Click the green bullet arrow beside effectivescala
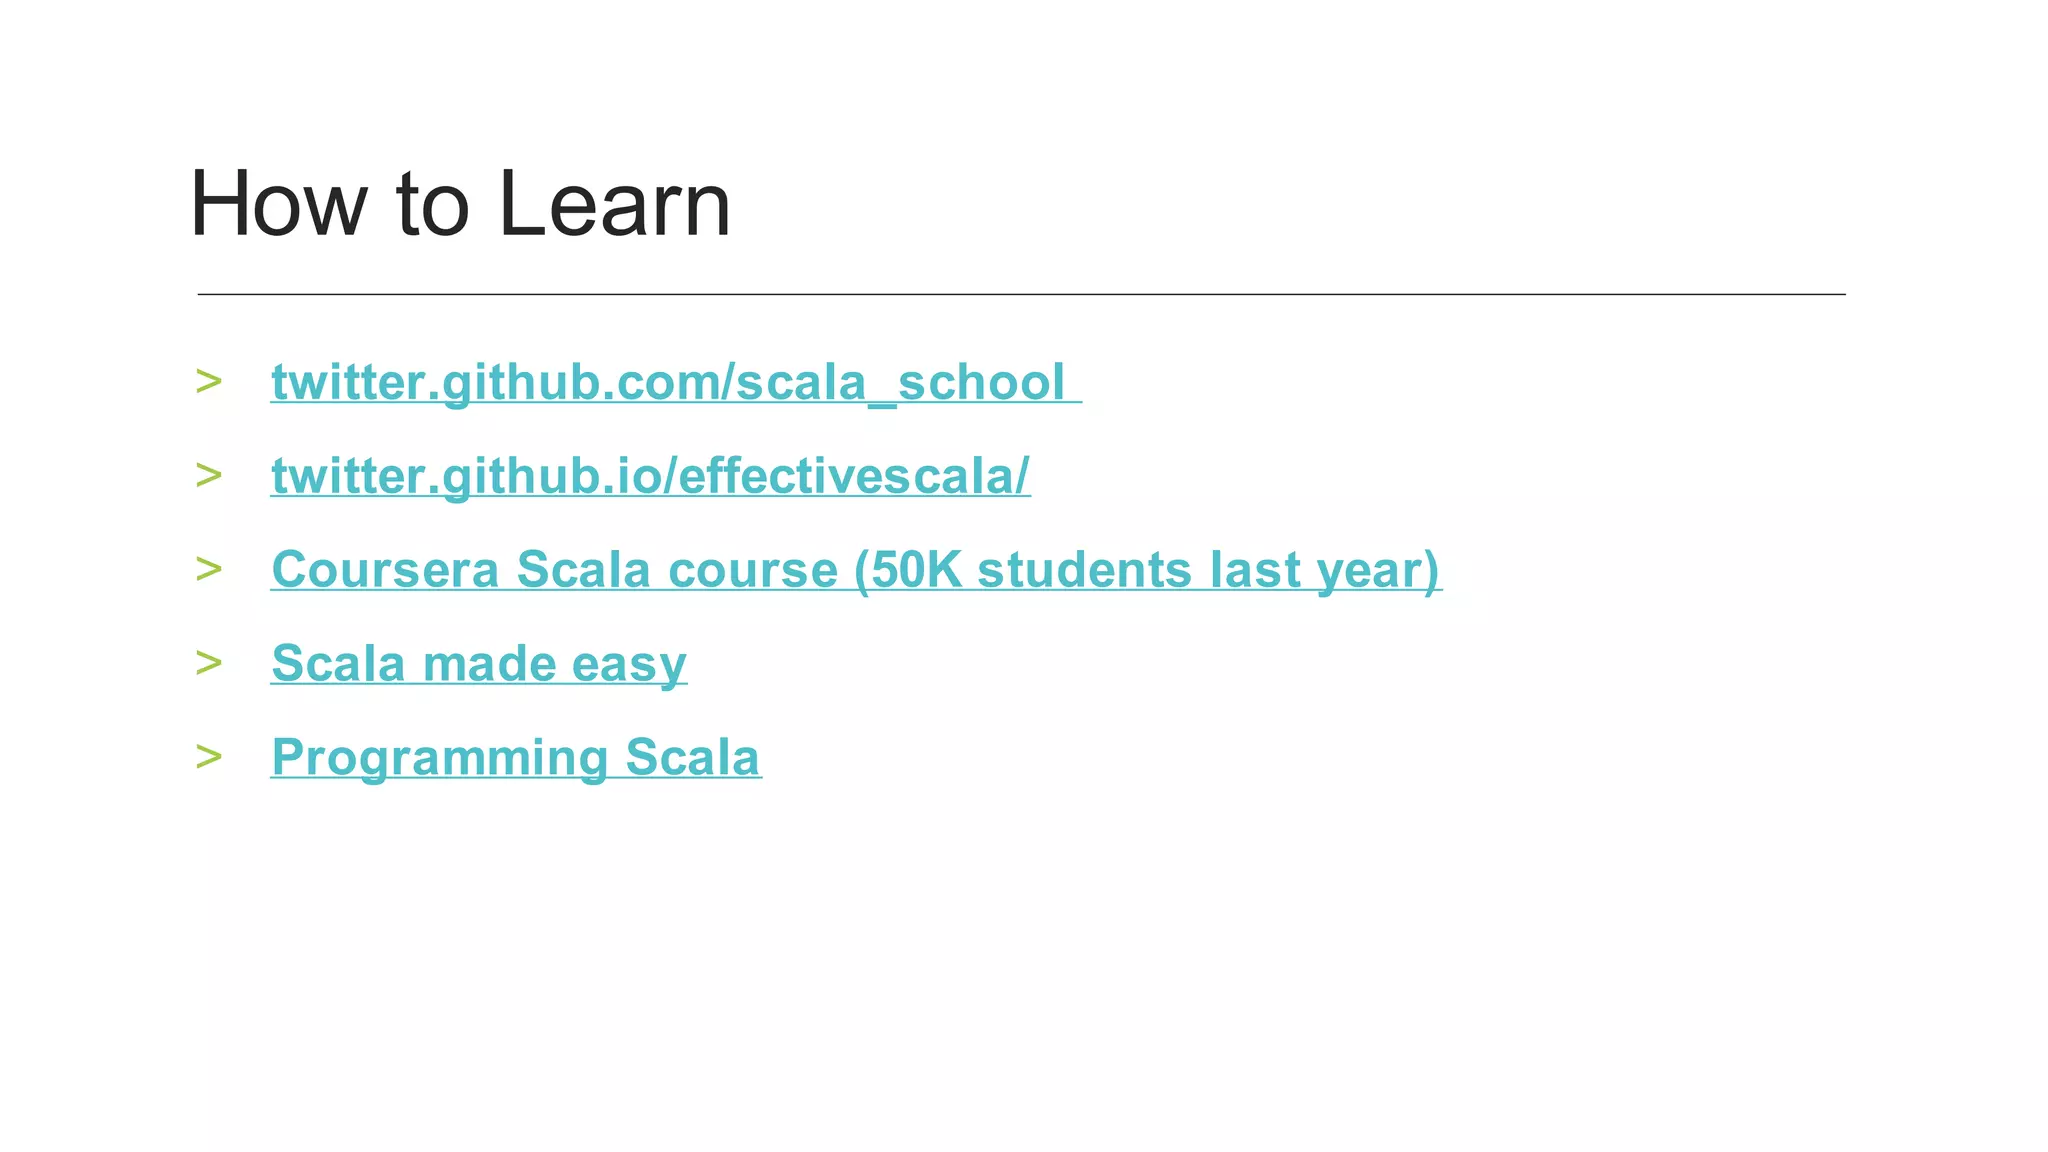 point(209,475)
